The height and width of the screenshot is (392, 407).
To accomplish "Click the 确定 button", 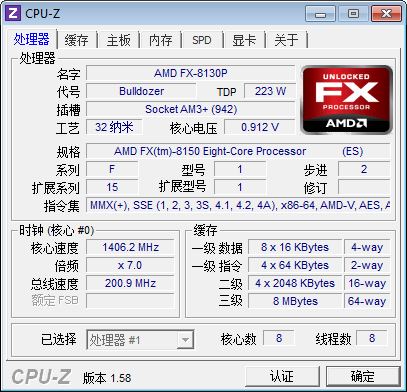I will tap(363, 377).
